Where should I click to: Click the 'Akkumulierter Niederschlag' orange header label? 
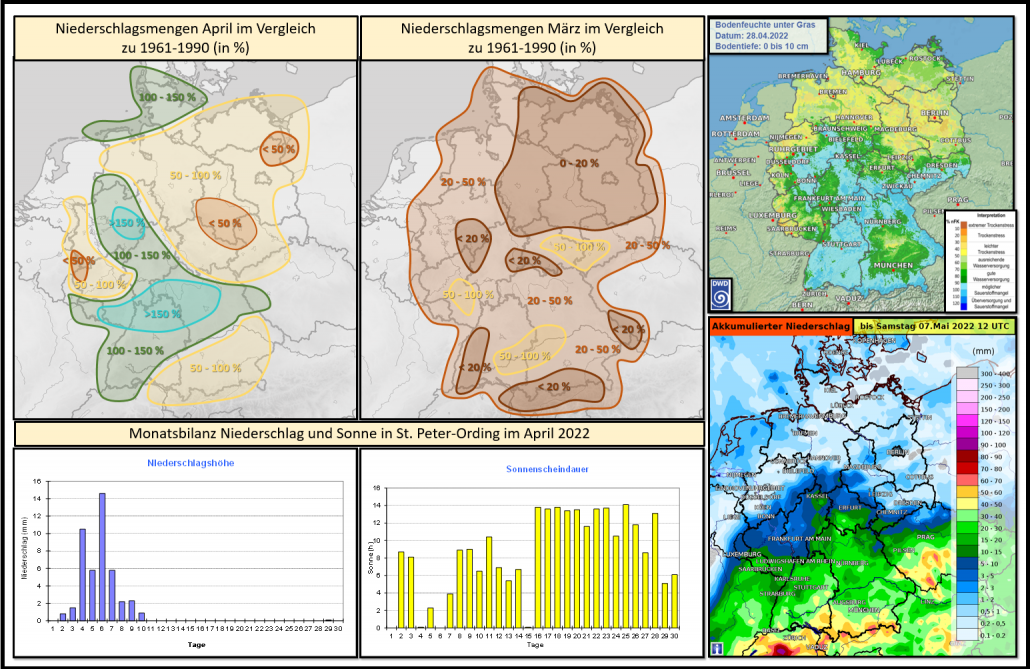click(x=779, y=326)
